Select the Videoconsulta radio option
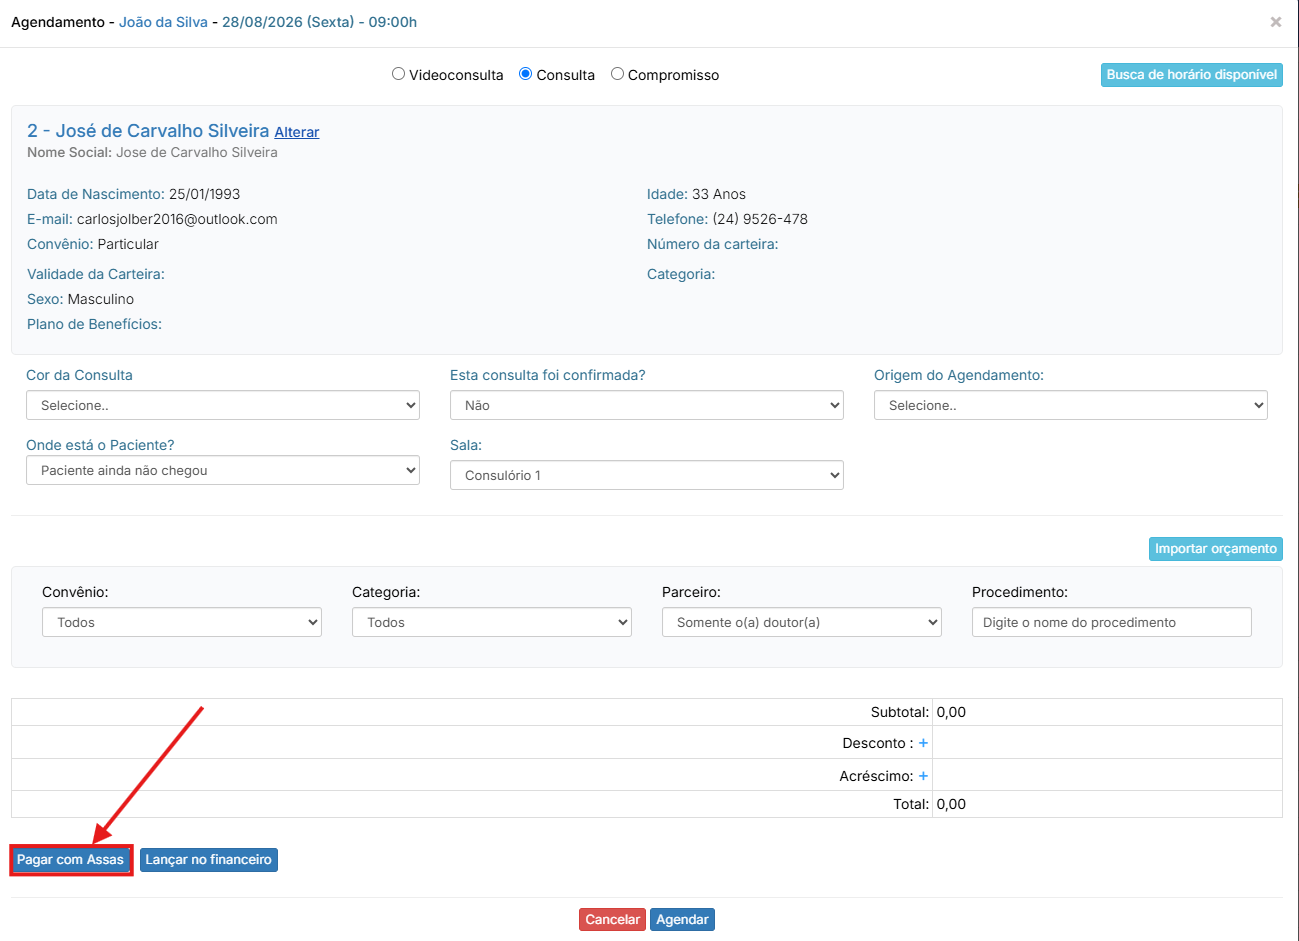The image size is (1299, 941). pyautogui.click(x=398, y=74)
